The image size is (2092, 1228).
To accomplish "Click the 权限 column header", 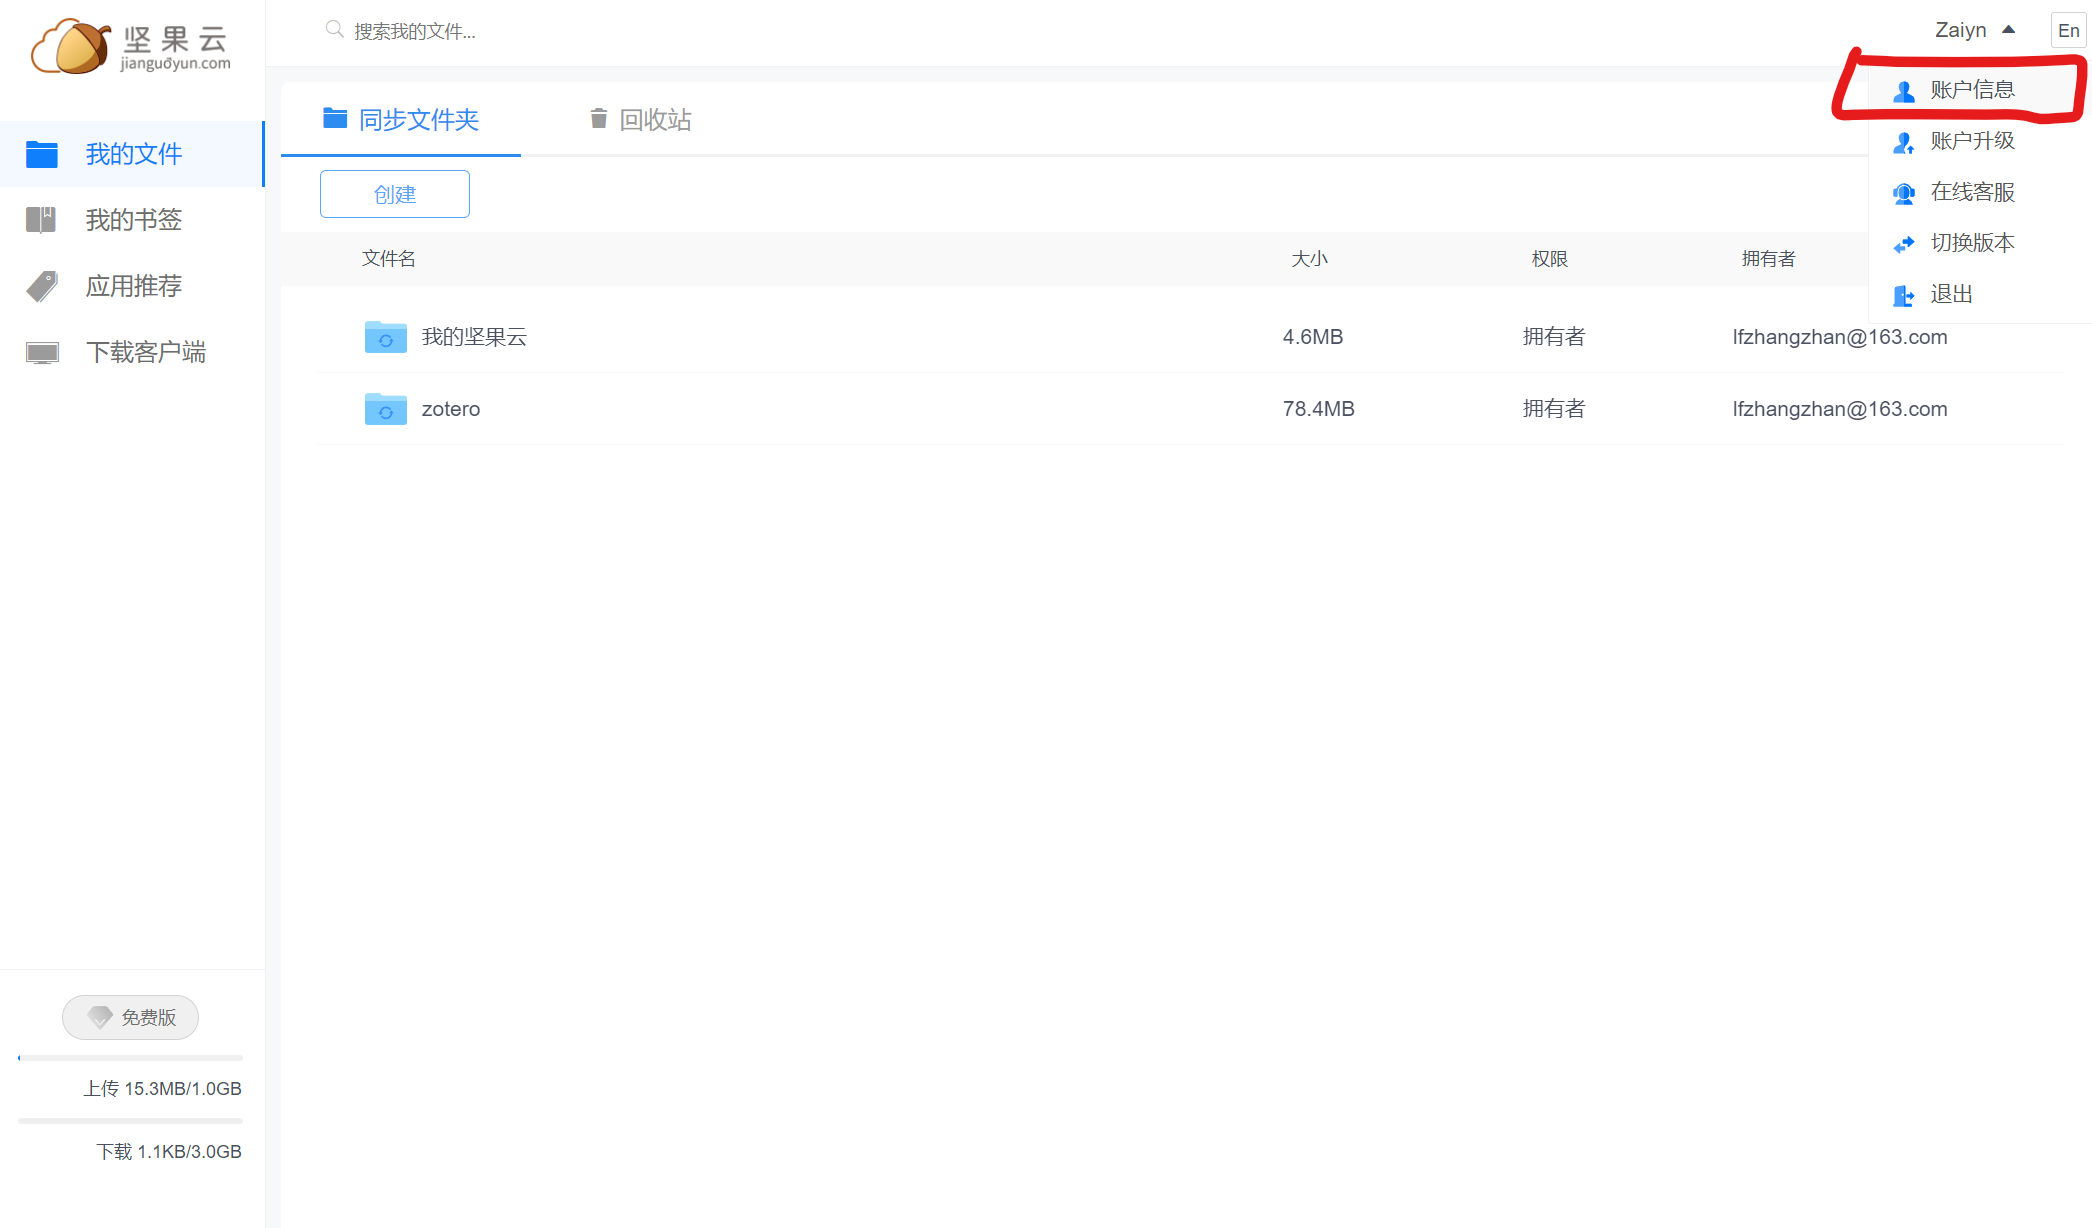I will click(x=1549, y=259).
